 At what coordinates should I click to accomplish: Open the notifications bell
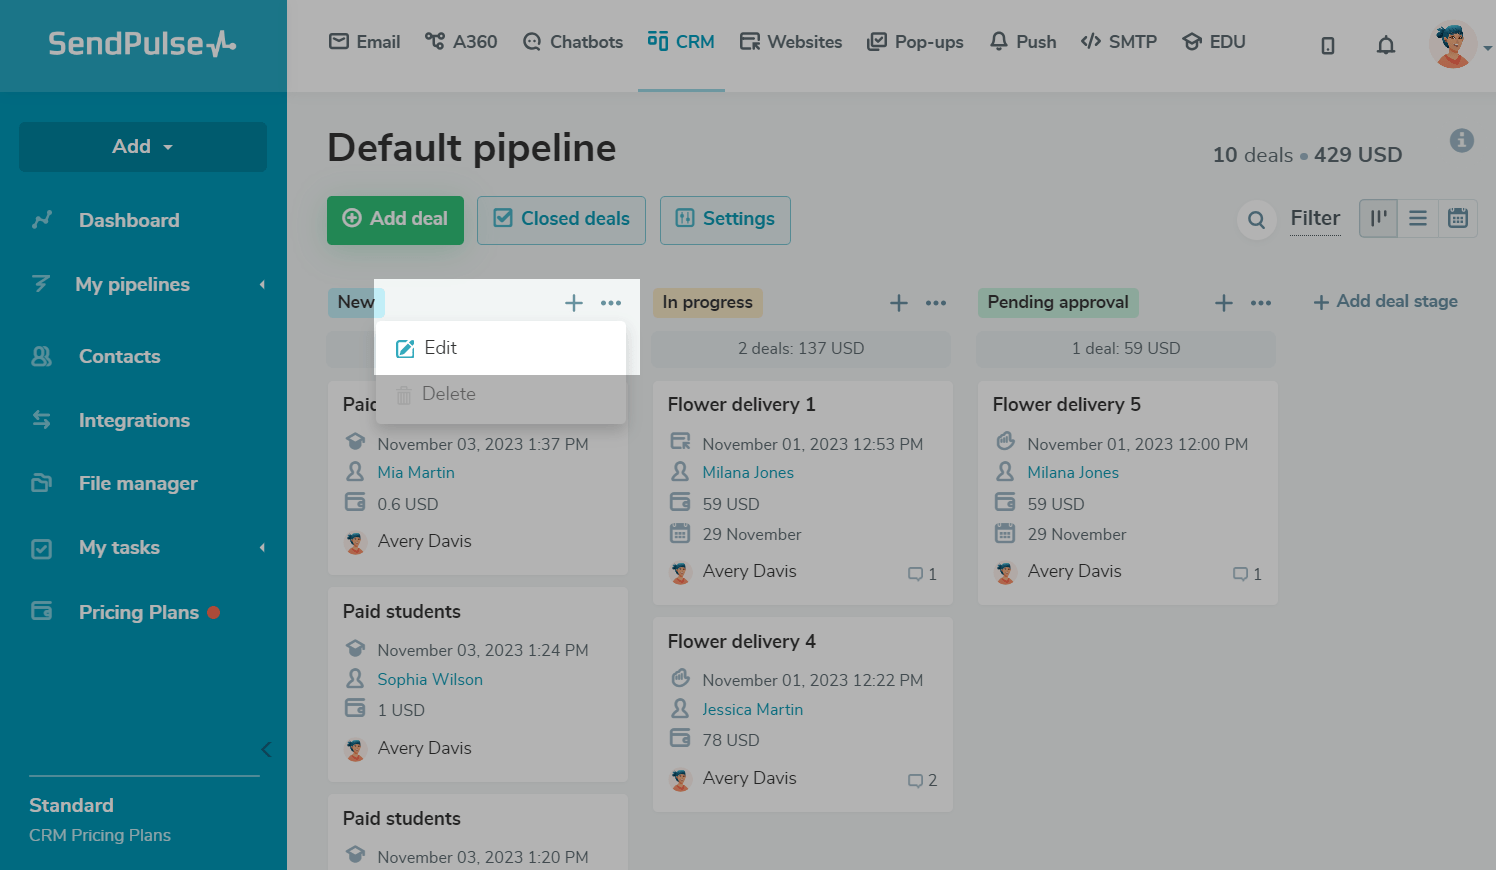pos(1385,45)
